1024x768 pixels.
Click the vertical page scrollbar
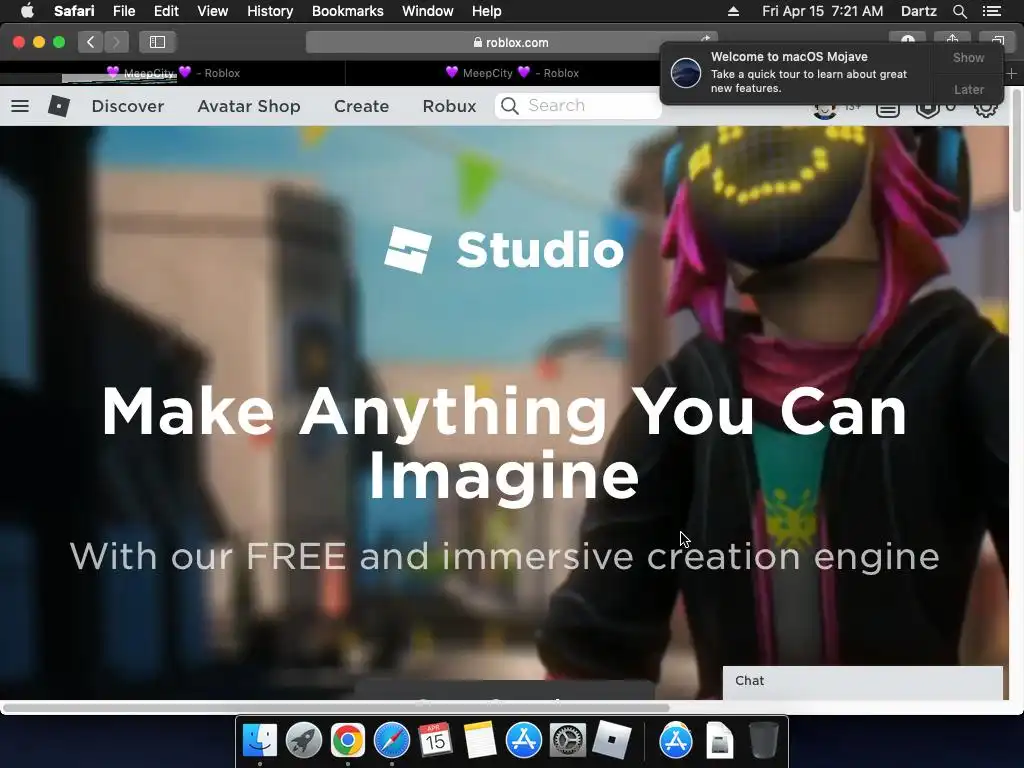1017,150
